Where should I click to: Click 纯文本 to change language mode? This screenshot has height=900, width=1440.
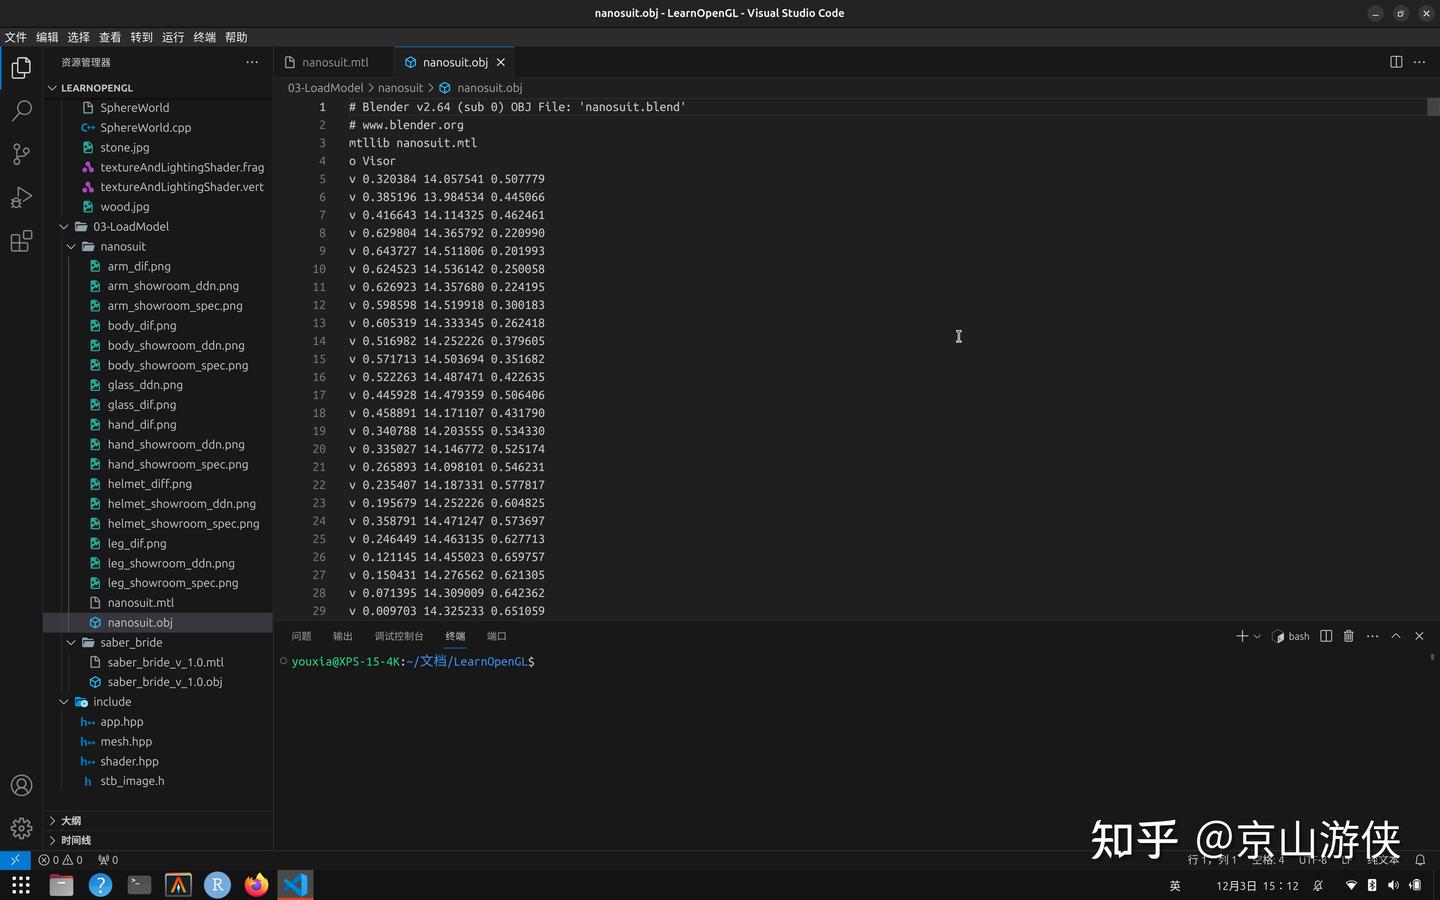[x=1384, y=860]
